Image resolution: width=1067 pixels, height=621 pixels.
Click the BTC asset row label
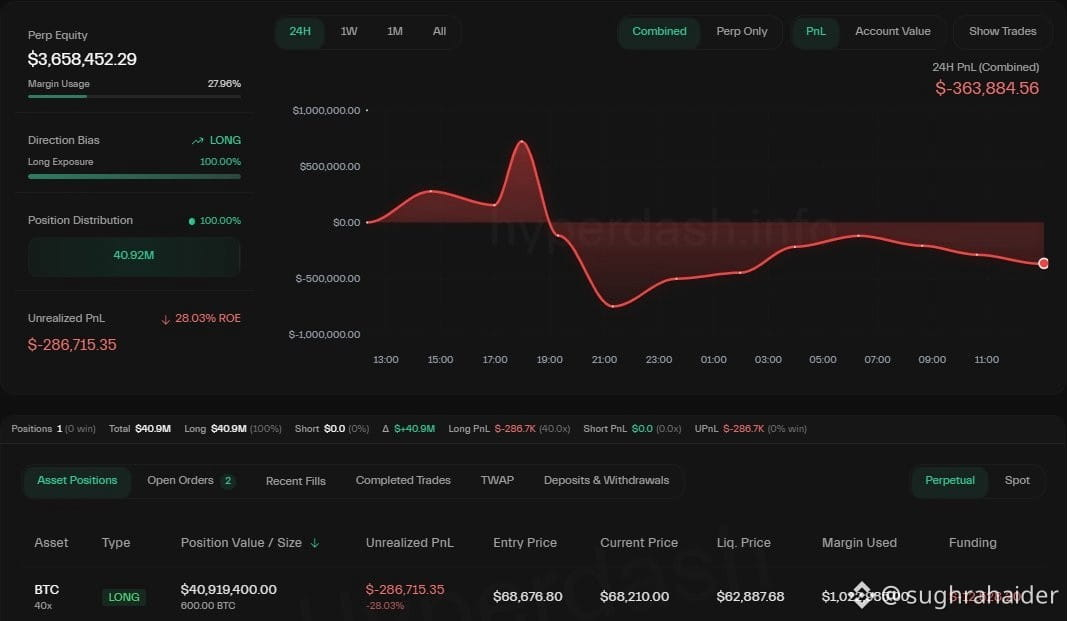46,589
